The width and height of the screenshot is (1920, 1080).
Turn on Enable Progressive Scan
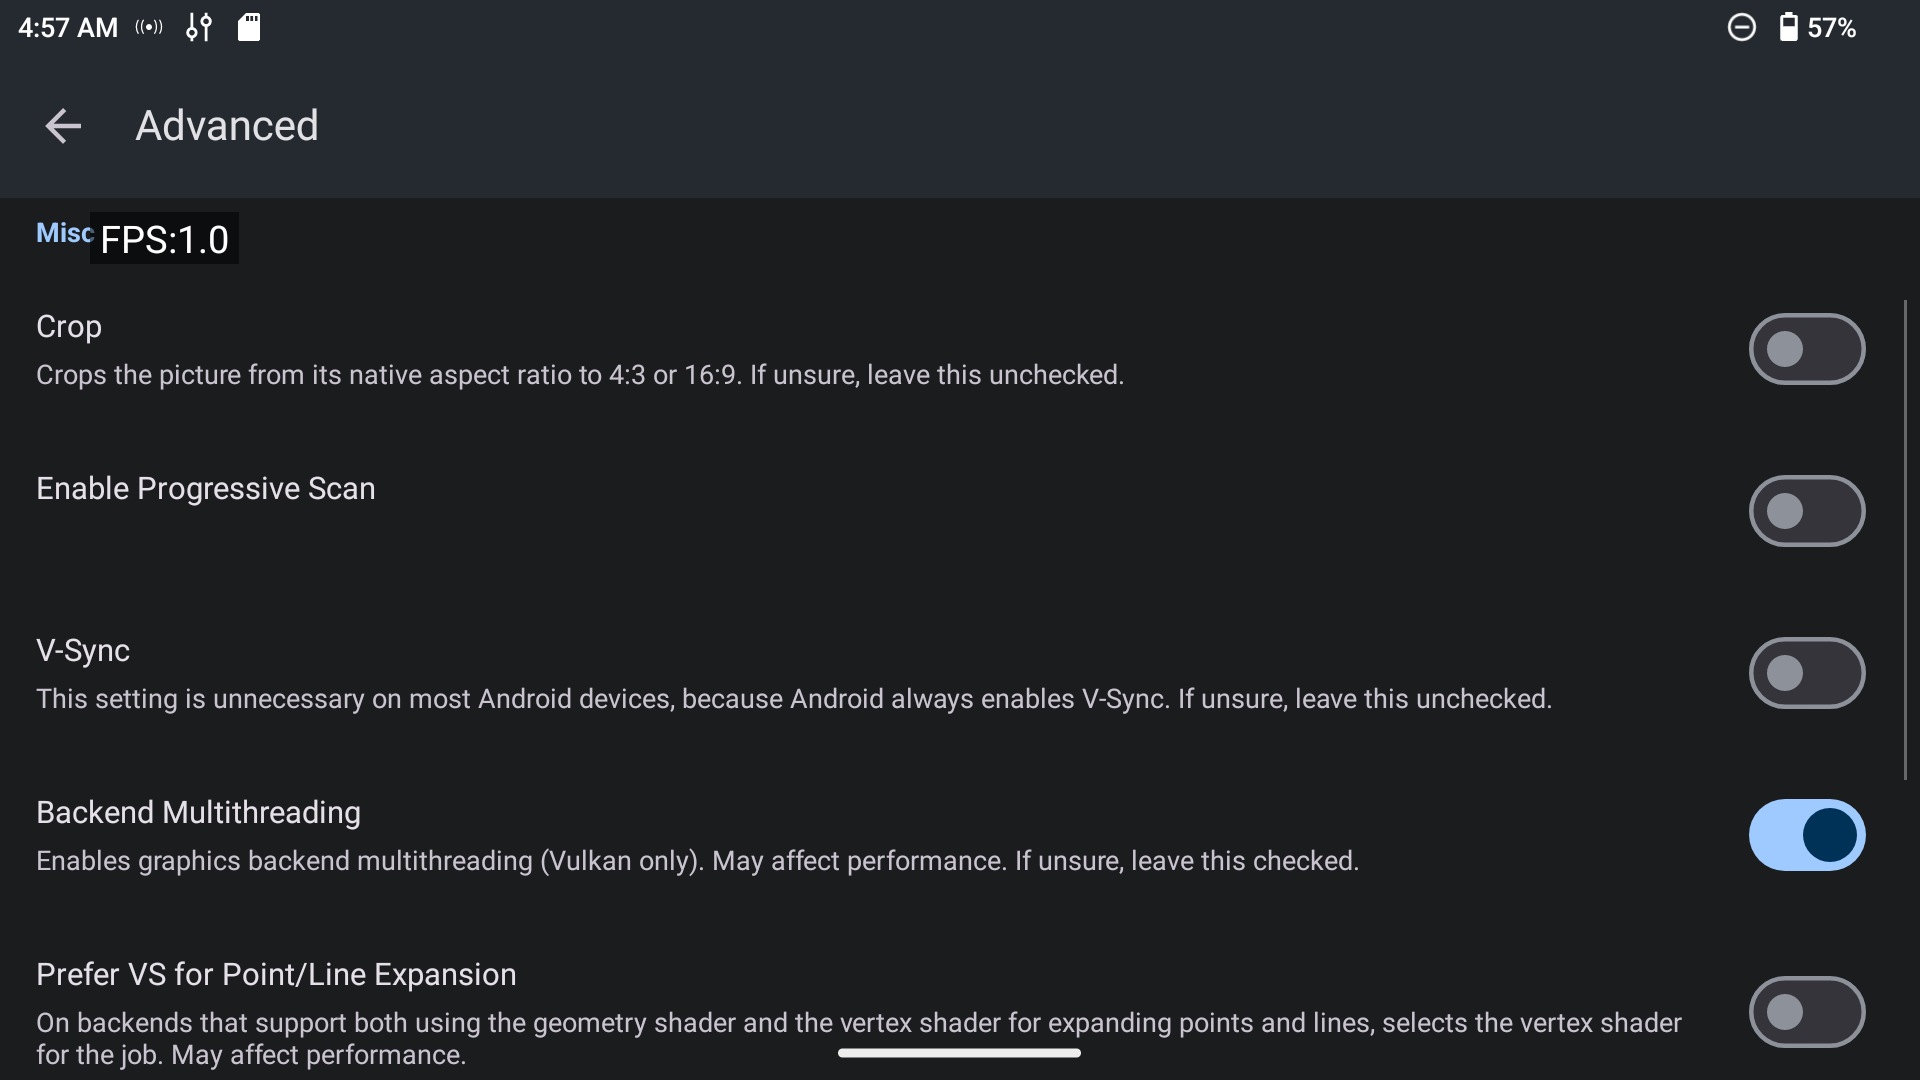(1806, 511)
